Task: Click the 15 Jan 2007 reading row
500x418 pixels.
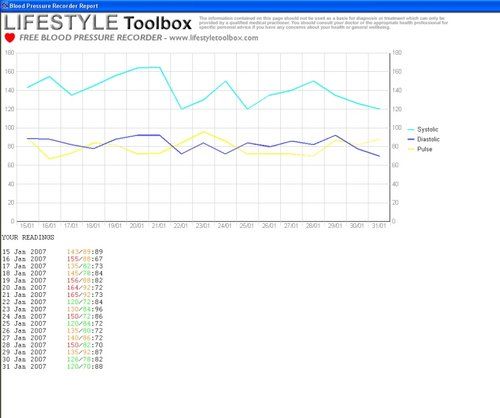Action: [52, 252]
